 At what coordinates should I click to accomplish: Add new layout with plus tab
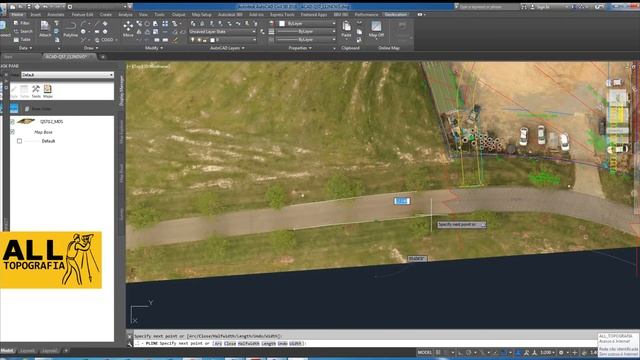click(66, 351)
